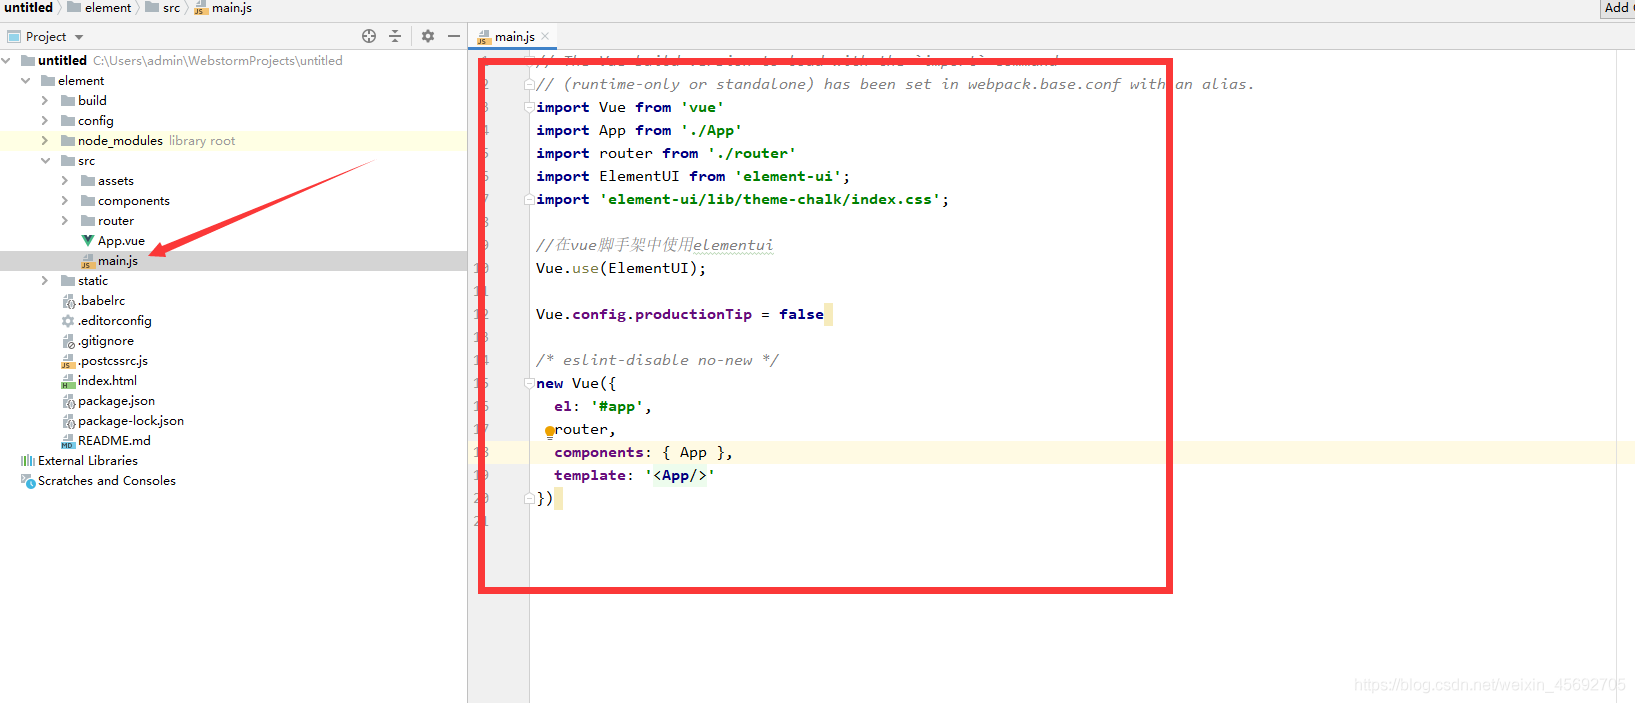Expand the assets folder
This screenshot has width=1635, height=703.
click(65, 181)
